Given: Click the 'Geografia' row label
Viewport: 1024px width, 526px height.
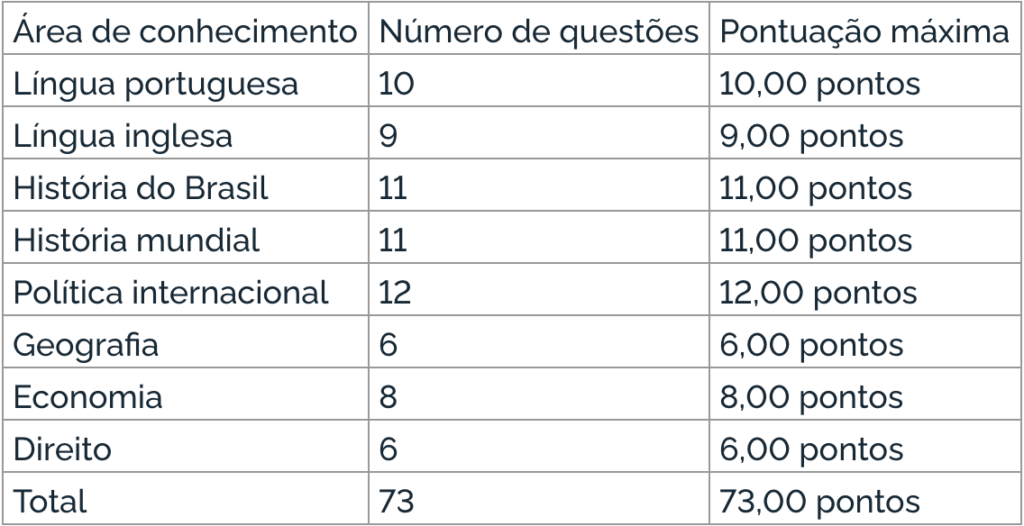Looking at the screenshot, I should [185, 342].
